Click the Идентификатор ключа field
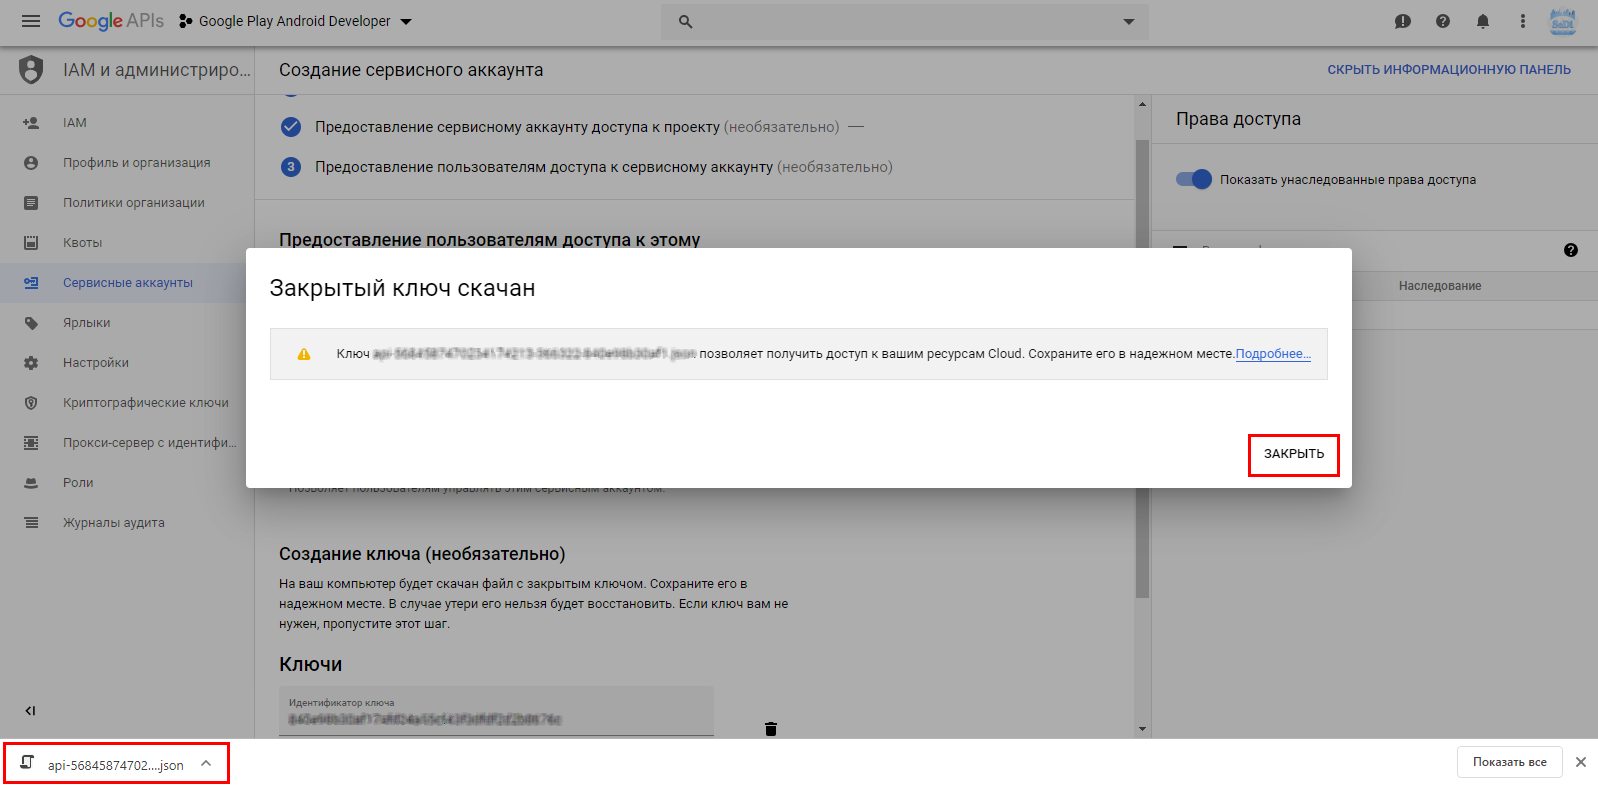 point(496,711)
